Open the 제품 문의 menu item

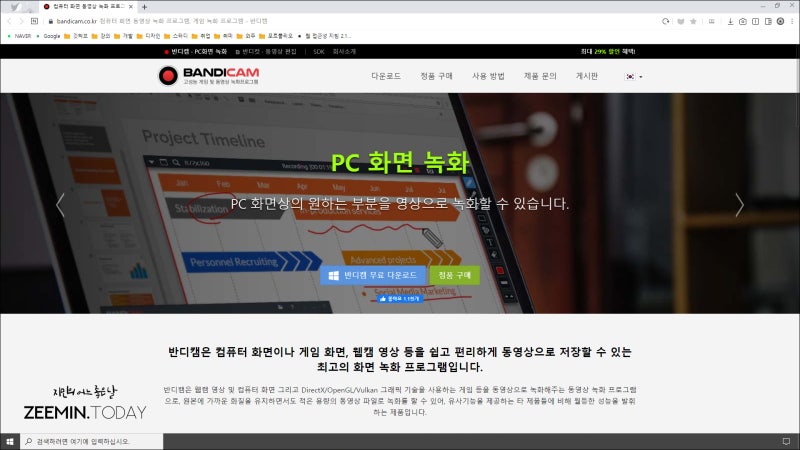tap(540, 76)
